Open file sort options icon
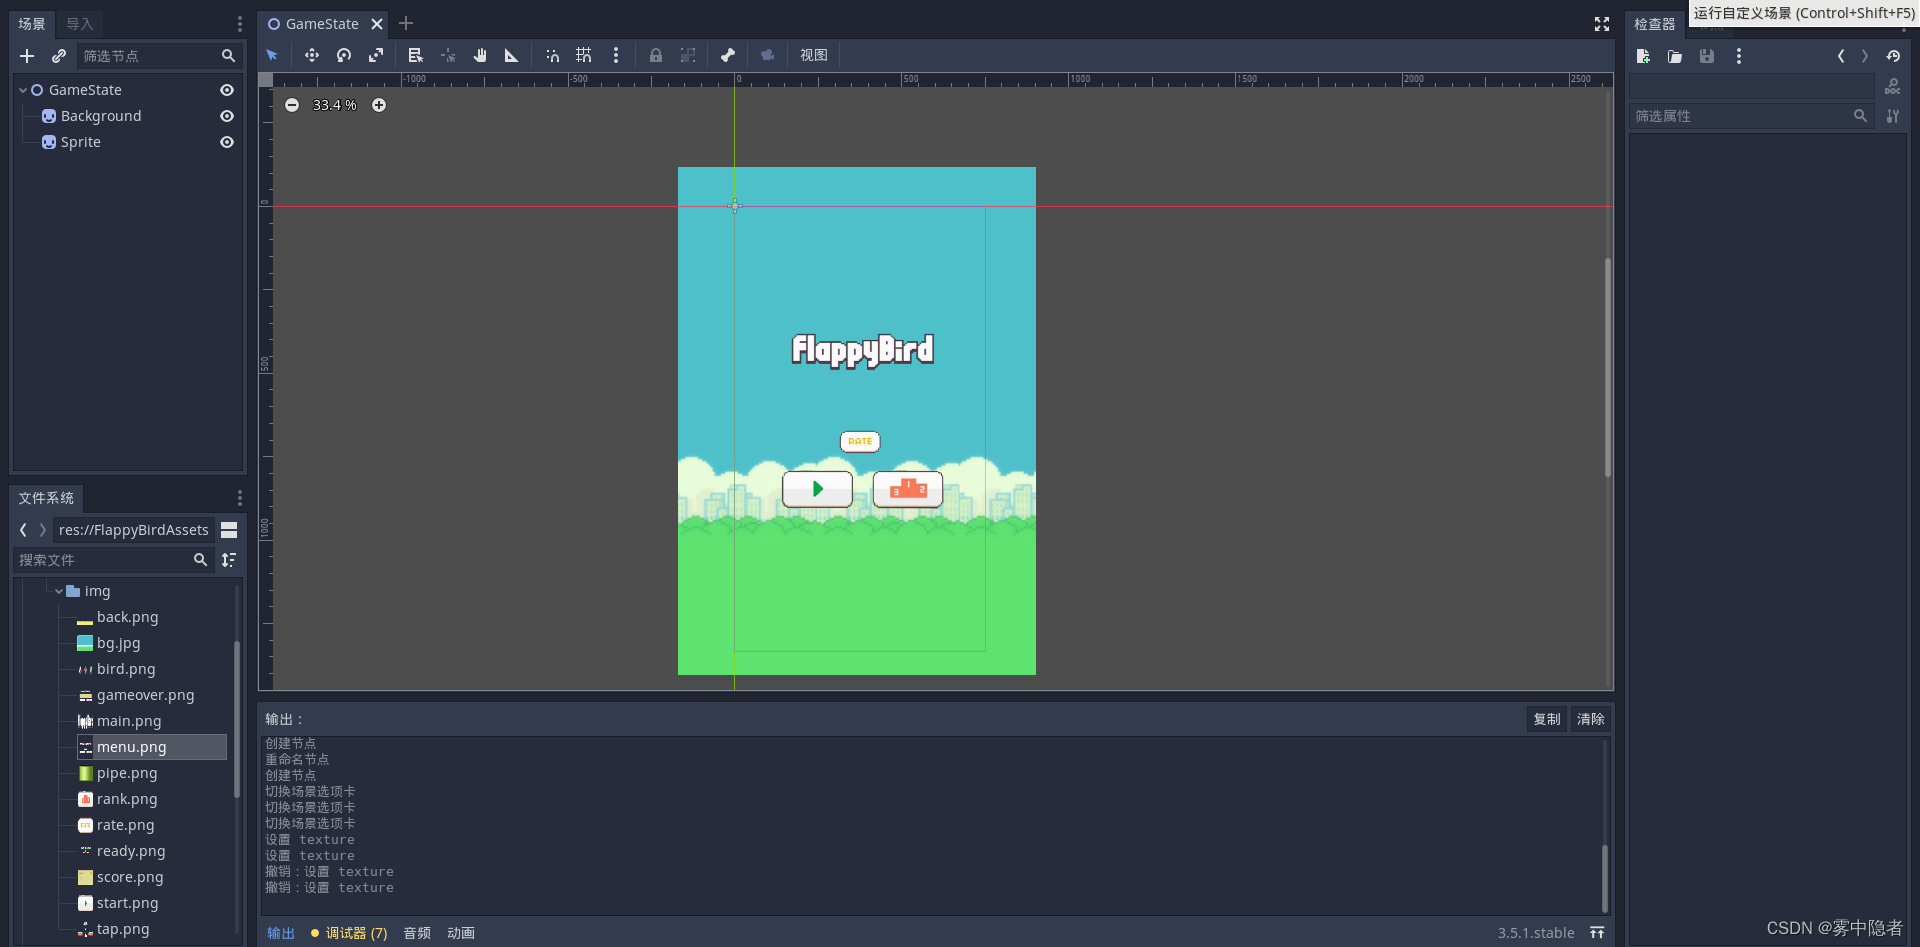1920x947 pixels. 229,560
